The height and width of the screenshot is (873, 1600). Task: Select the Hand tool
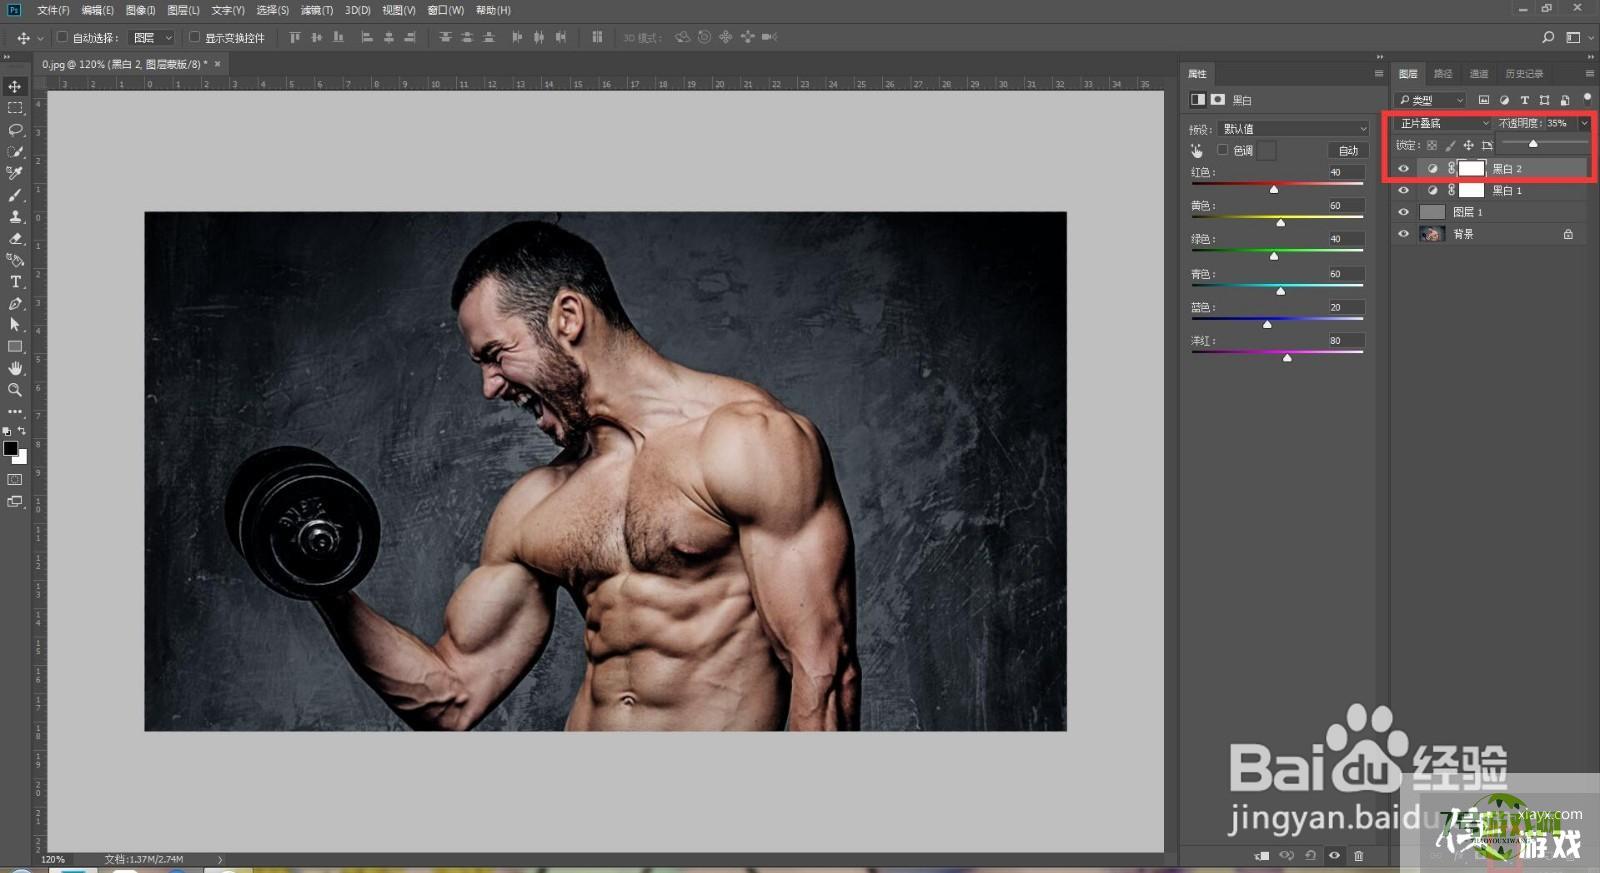(15, 368)
